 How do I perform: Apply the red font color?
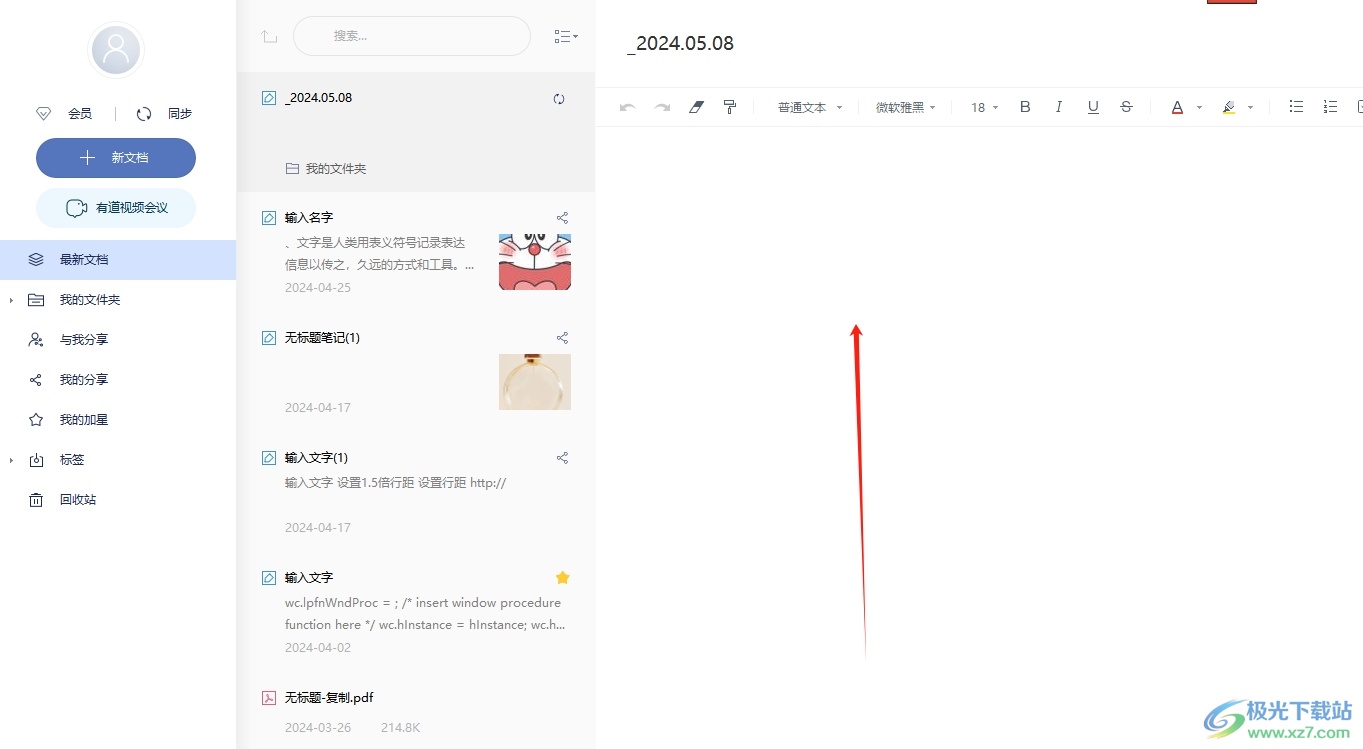pyautogui.click(x=1177, y=107)
